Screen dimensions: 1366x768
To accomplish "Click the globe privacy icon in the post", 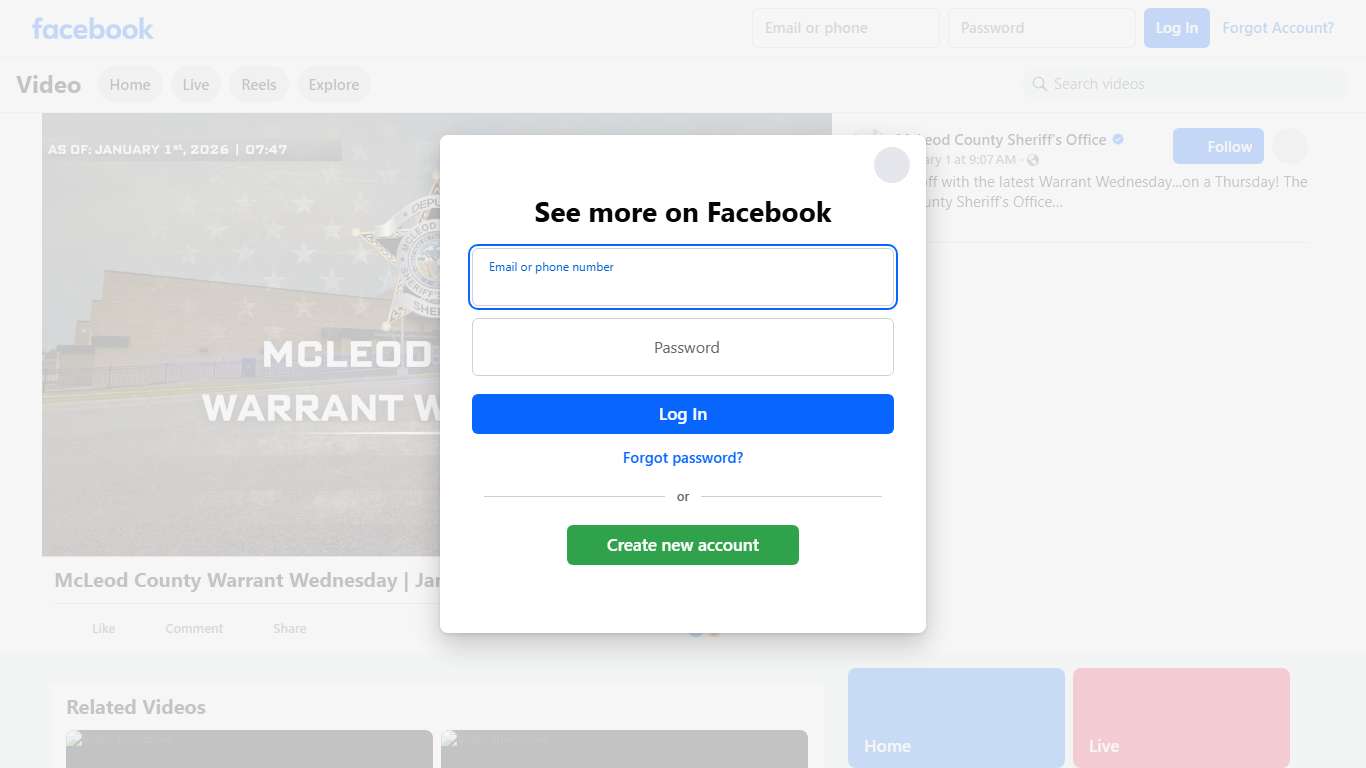I will coord(1033,160).
